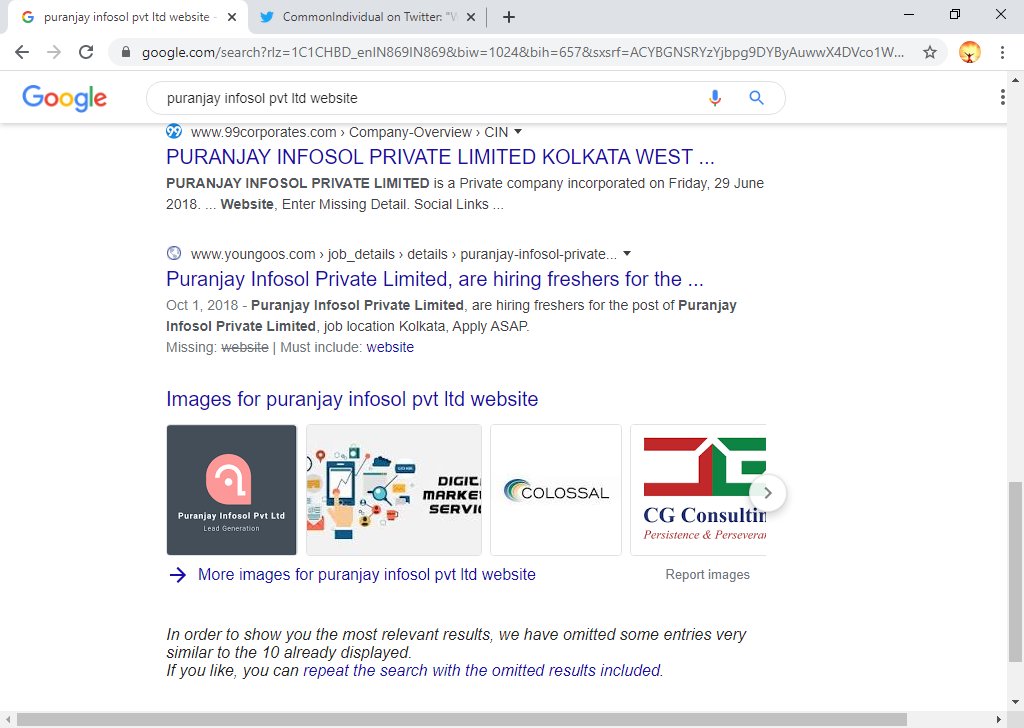Click youngoos.com breadcrumb URL text
The image size is (1024, 728).
click(403, 254)
